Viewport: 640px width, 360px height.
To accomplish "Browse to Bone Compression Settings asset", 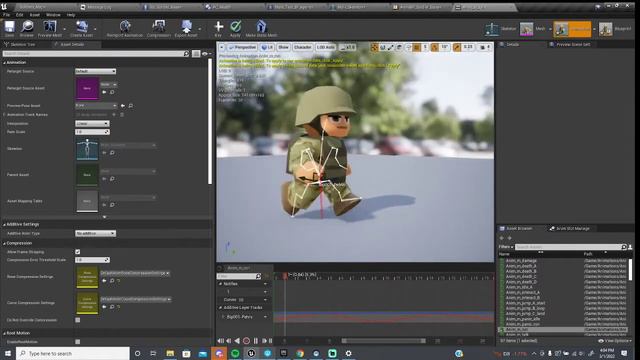I will (x=112, y=280).
